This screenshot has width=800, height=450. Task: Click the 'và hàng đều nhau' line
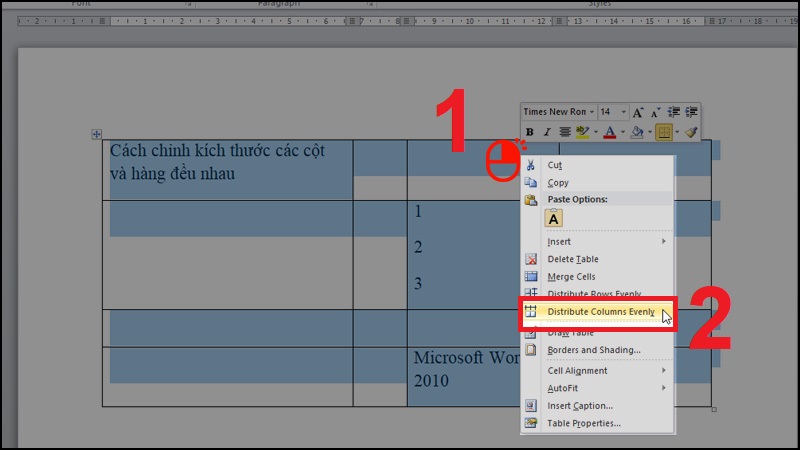(172, 173)
